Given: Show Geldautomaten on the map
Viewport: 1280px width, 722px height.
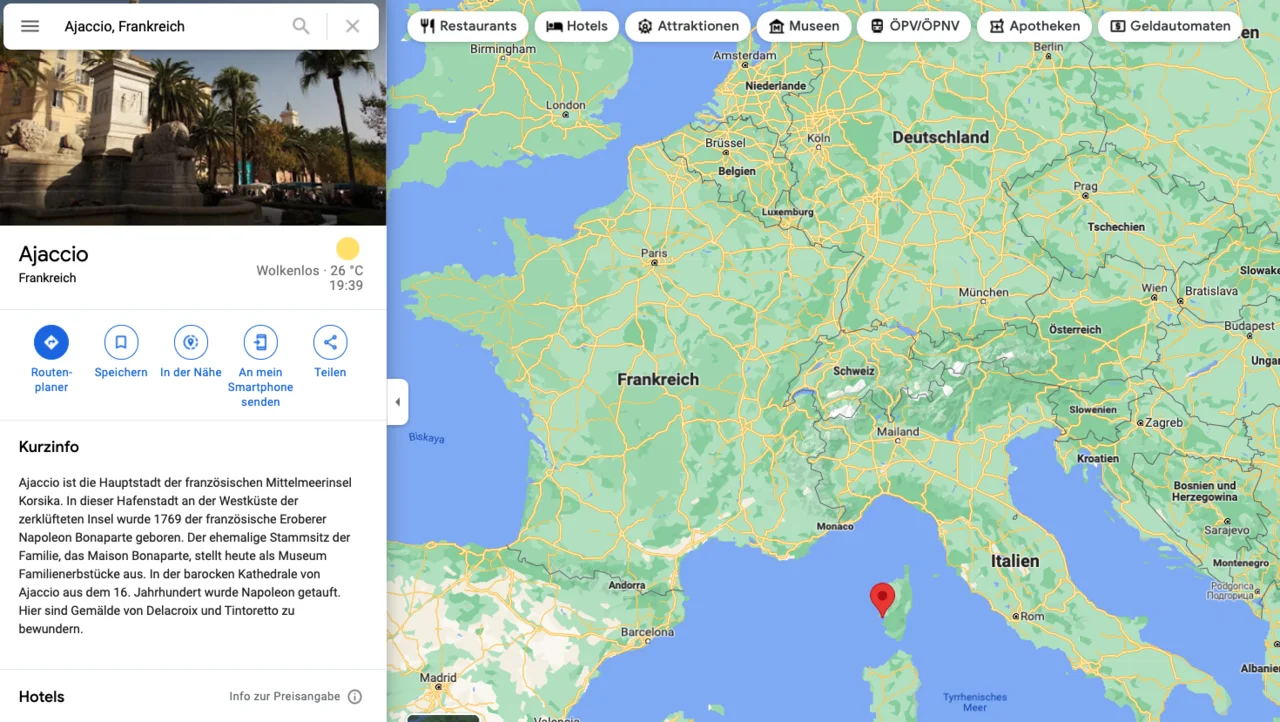Looking at the screenshot, I should click(x=1170, y=26).
